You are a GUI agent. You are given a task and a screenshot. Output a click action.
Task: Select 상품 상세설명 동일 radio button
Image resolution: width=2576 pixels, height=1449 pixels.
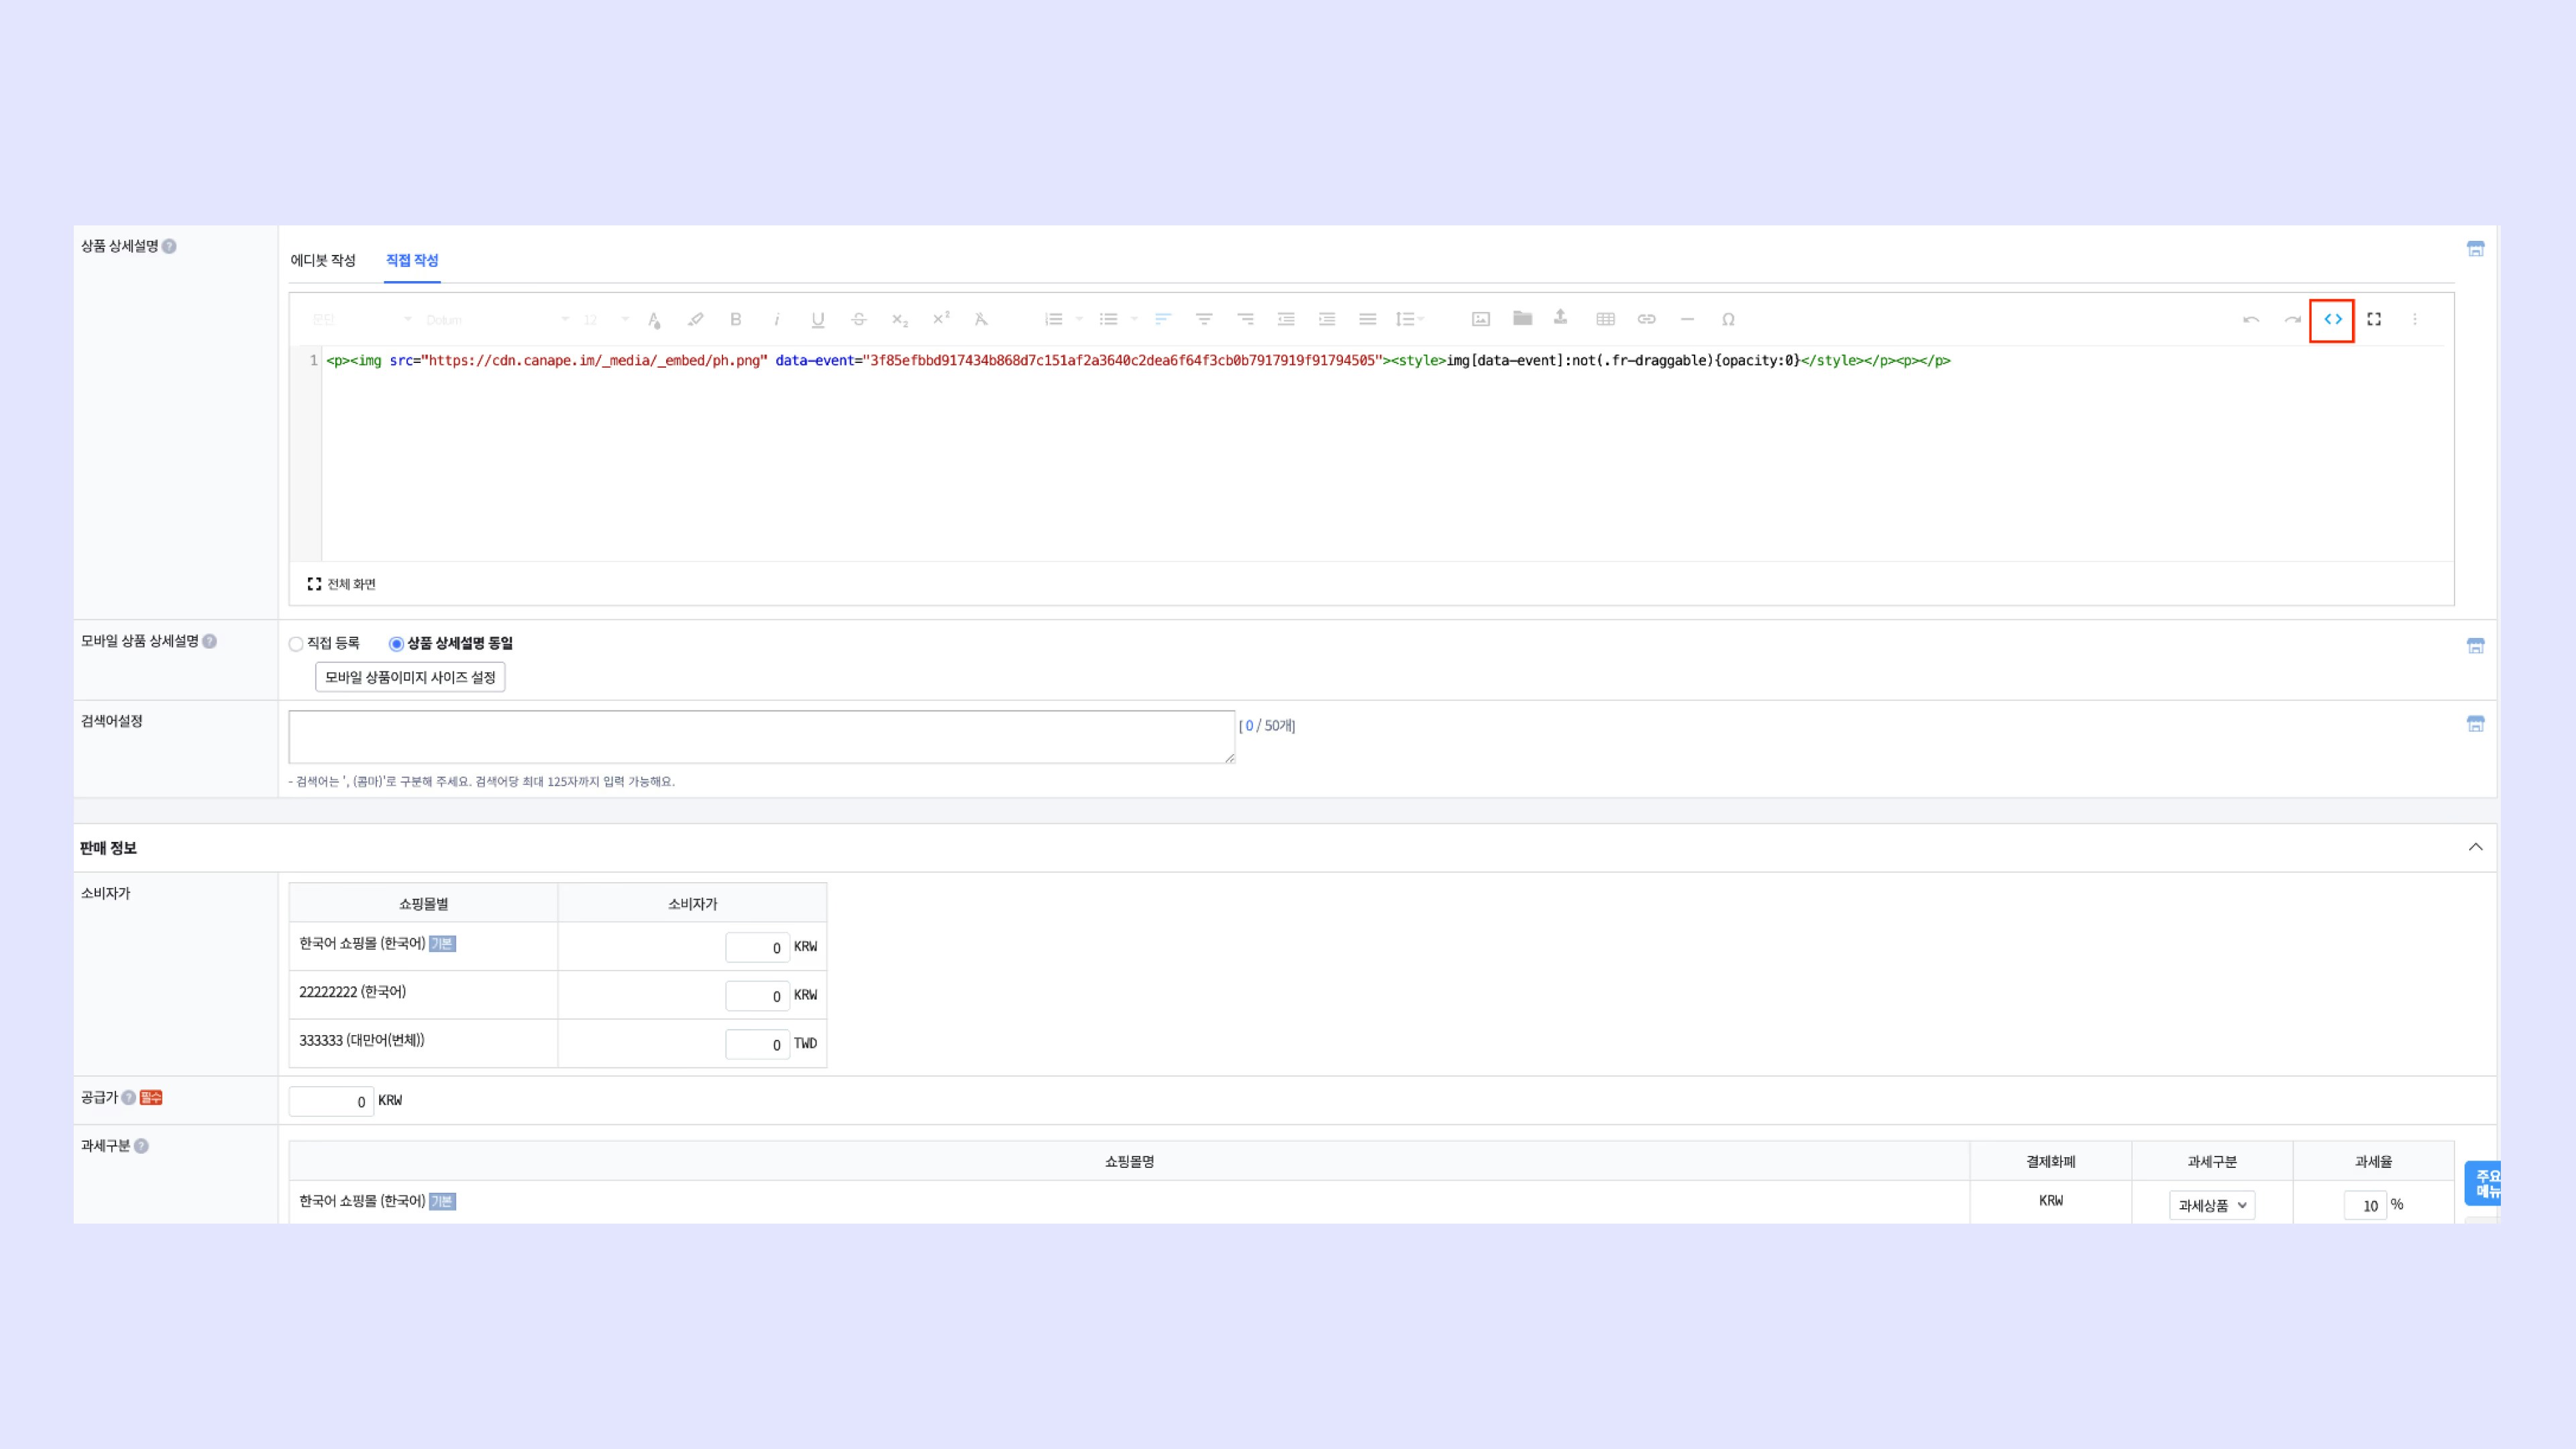pyautogui.click(x=396, y=644)
